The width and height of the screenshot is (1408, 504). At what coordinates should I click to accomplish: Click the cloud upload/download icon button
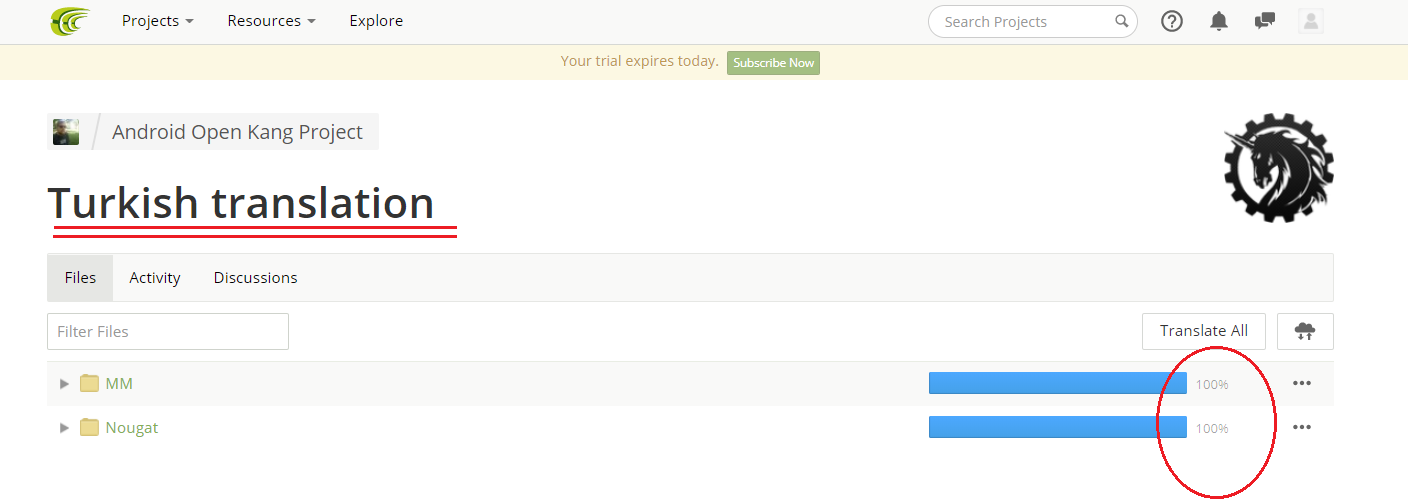click(x=1305, y=331)
